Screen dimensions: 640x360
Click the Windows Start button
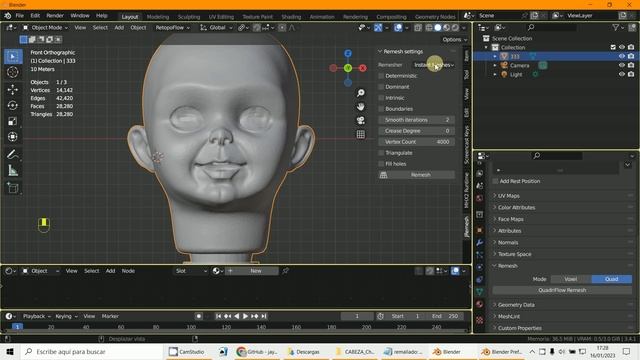pos(10,351)
